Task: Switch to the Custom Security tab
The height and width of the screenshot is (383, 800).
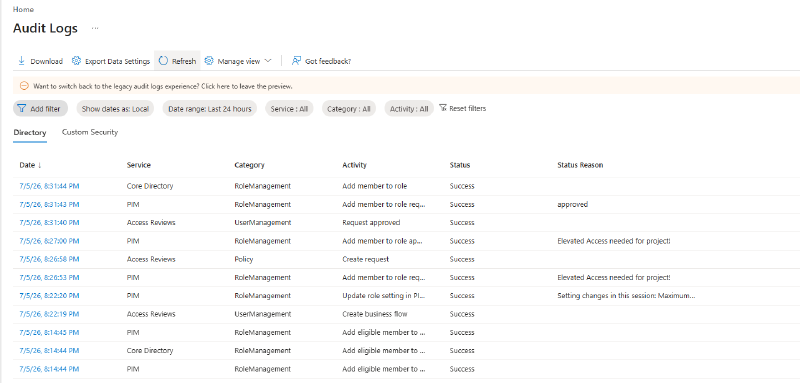Action: [x=90, y=132]
